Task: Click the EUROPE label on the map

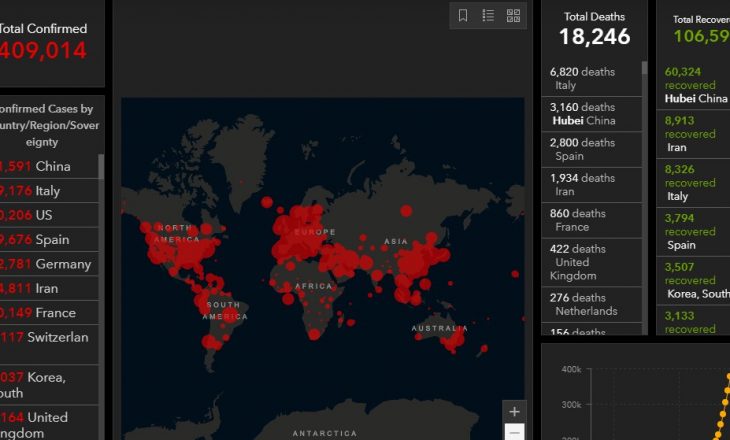Action: coord(315,232)
